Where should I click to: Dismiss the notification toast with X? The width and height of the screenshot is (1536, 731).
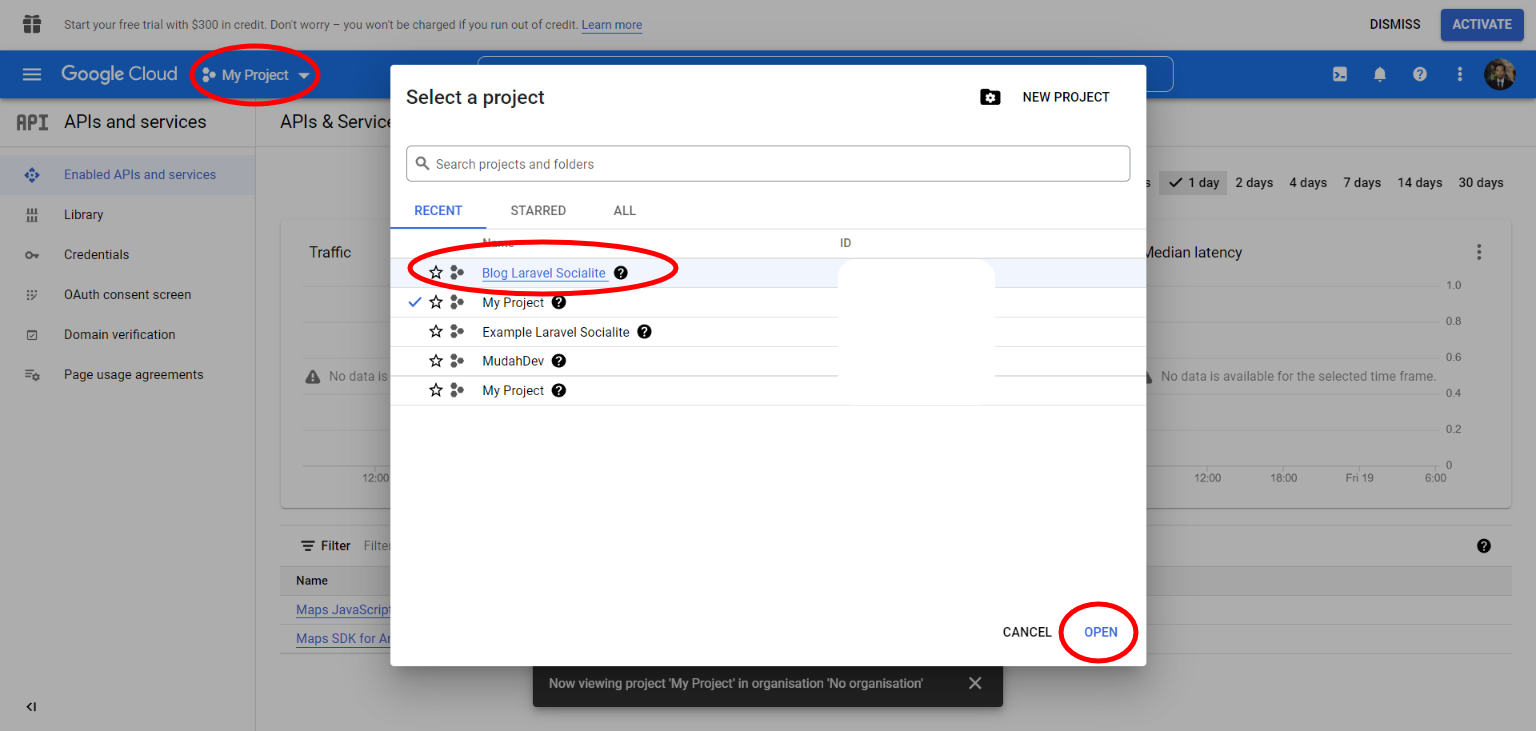click(975, 683)
